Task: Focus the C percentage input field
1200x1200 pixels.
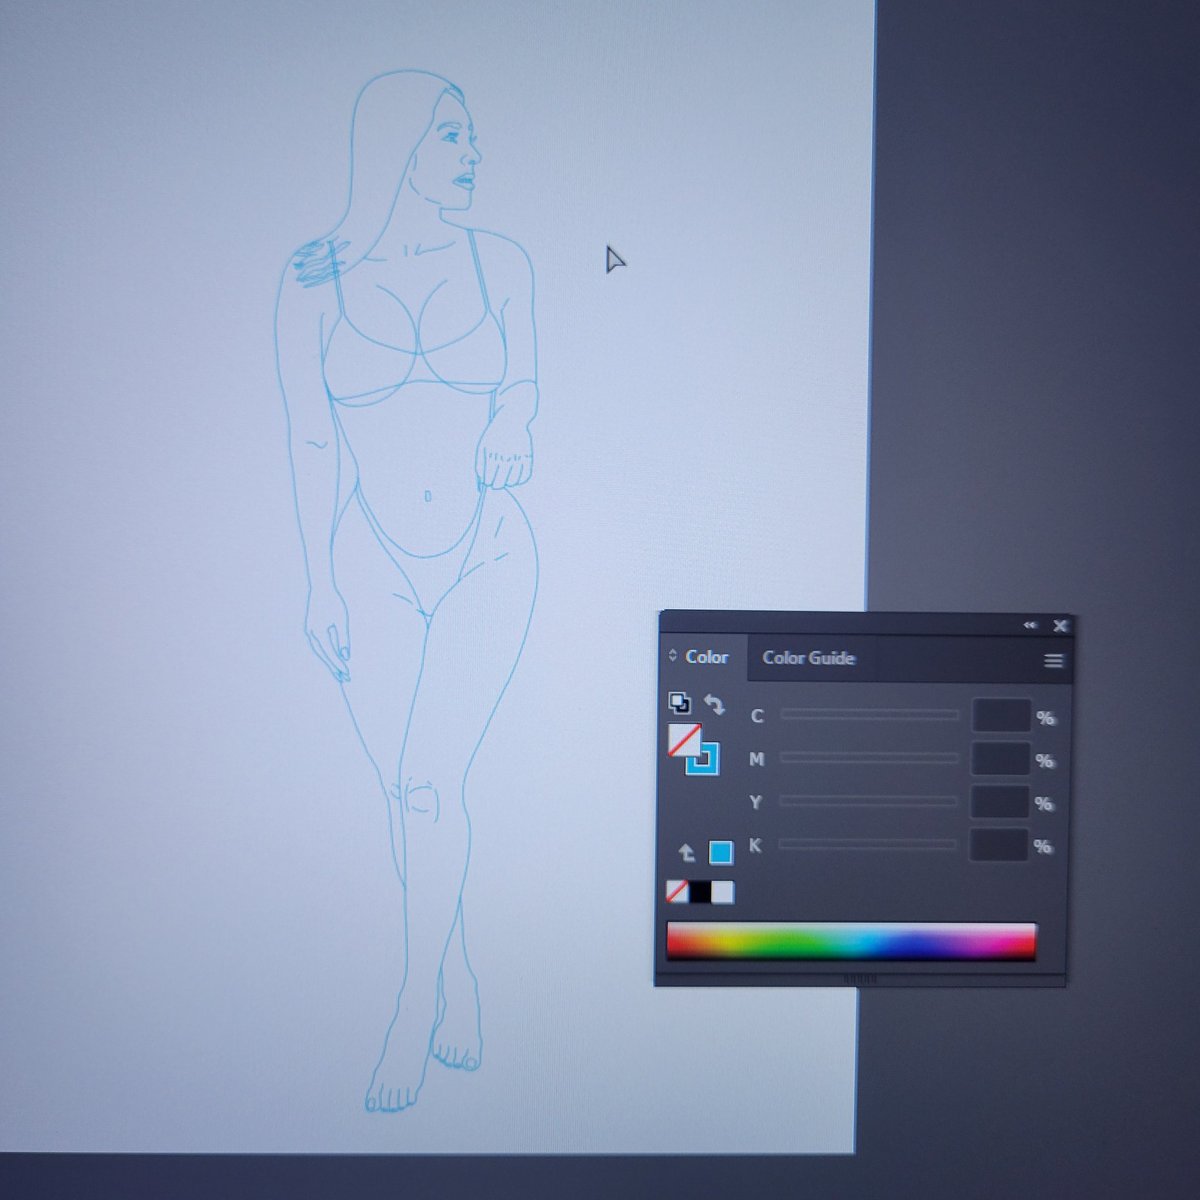Action: [1001, 716]
